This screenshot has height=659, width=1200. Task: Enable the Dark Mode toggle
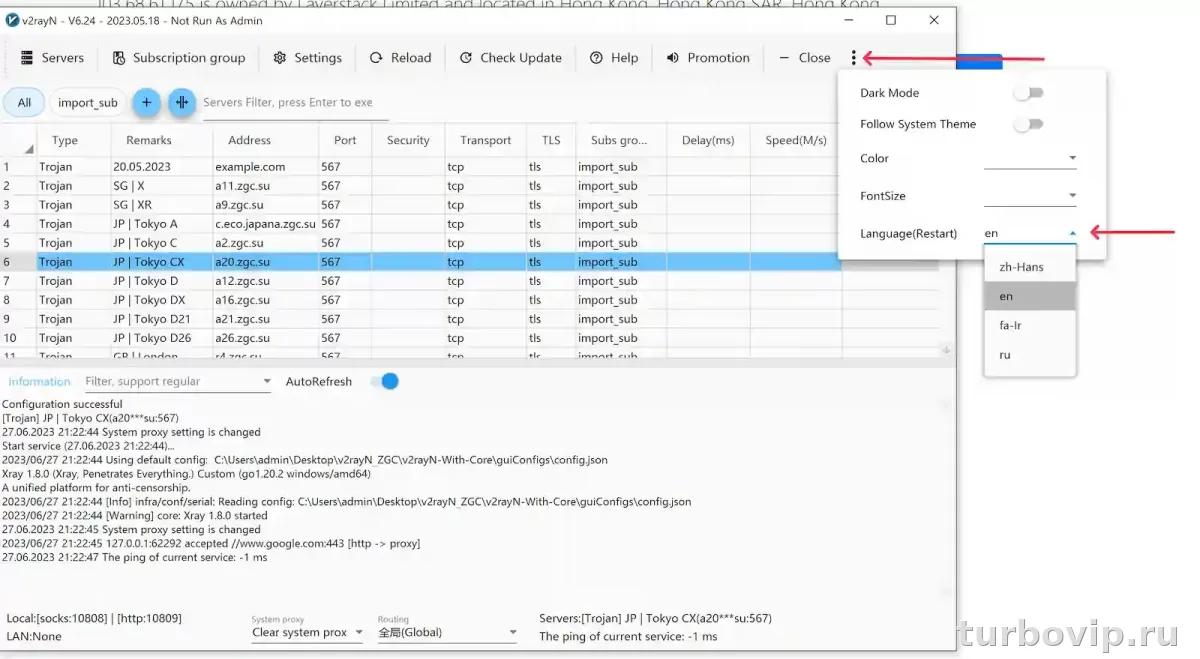point(1028,93)
